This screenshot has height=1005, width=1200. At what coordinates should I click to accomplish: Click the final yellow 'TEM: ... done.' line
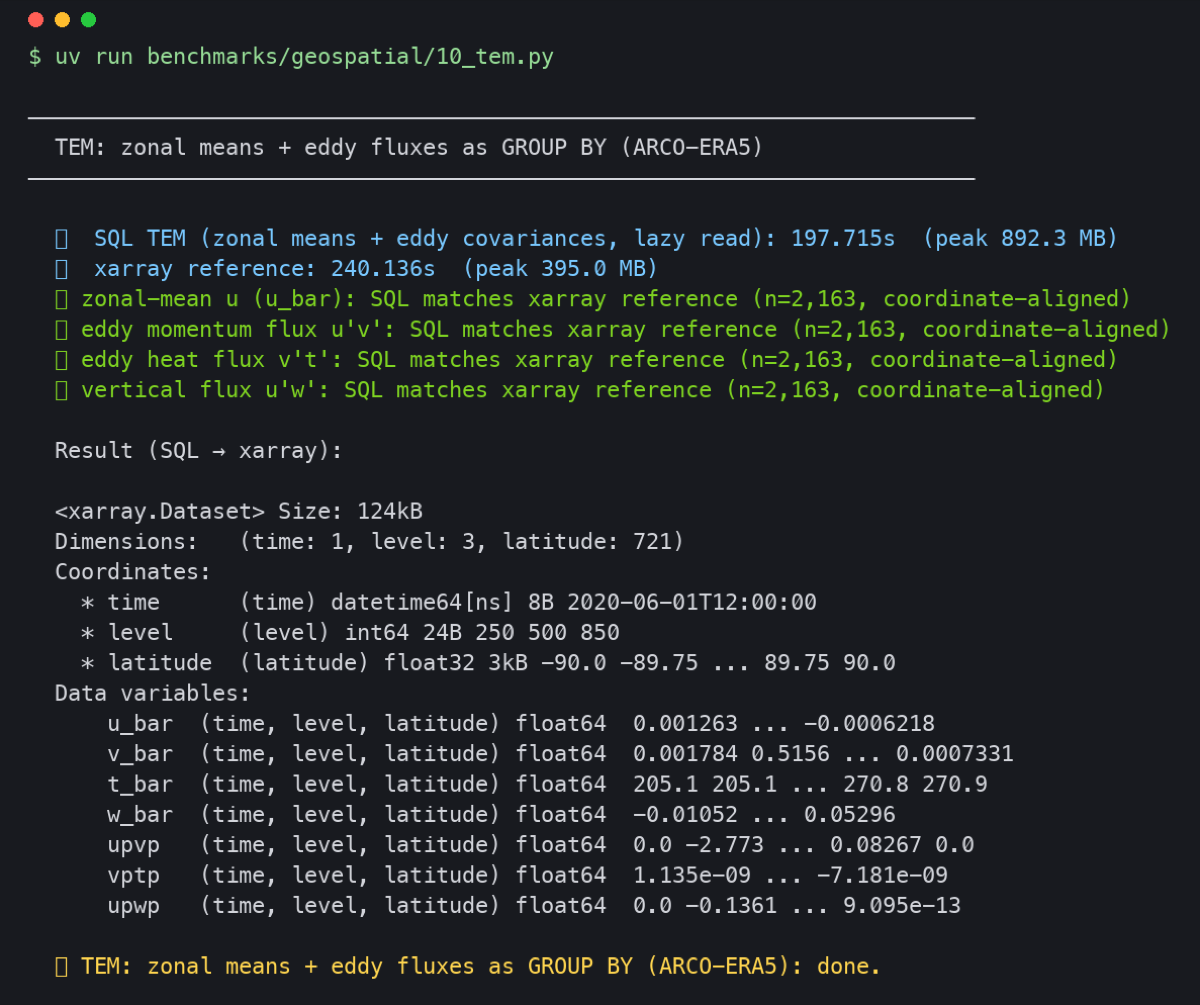[x=468, y=966]
